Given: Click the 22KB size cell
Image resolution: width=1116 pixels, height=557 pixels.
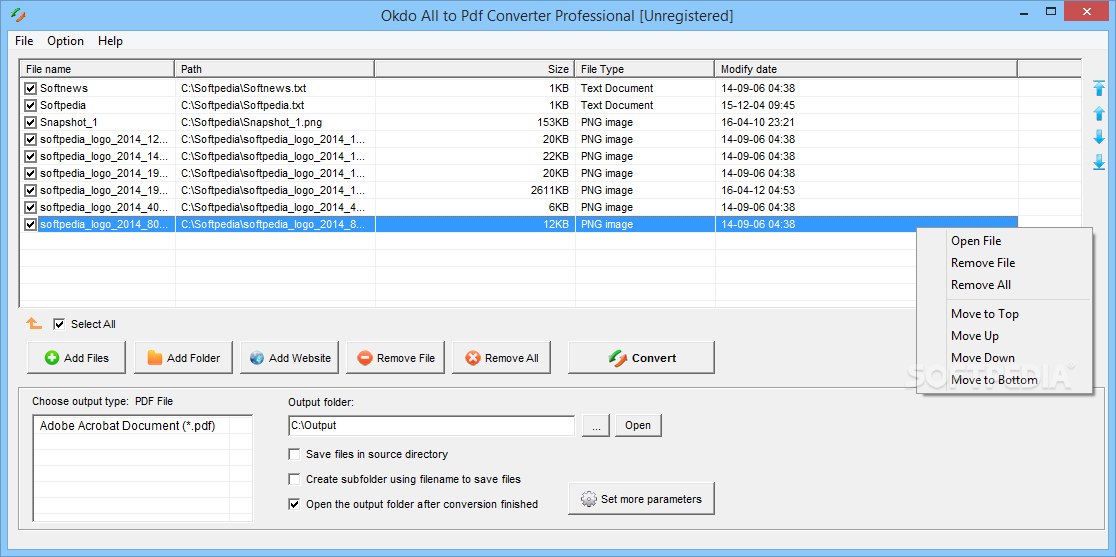Looking at the screenshot, I should pos(556,157).
